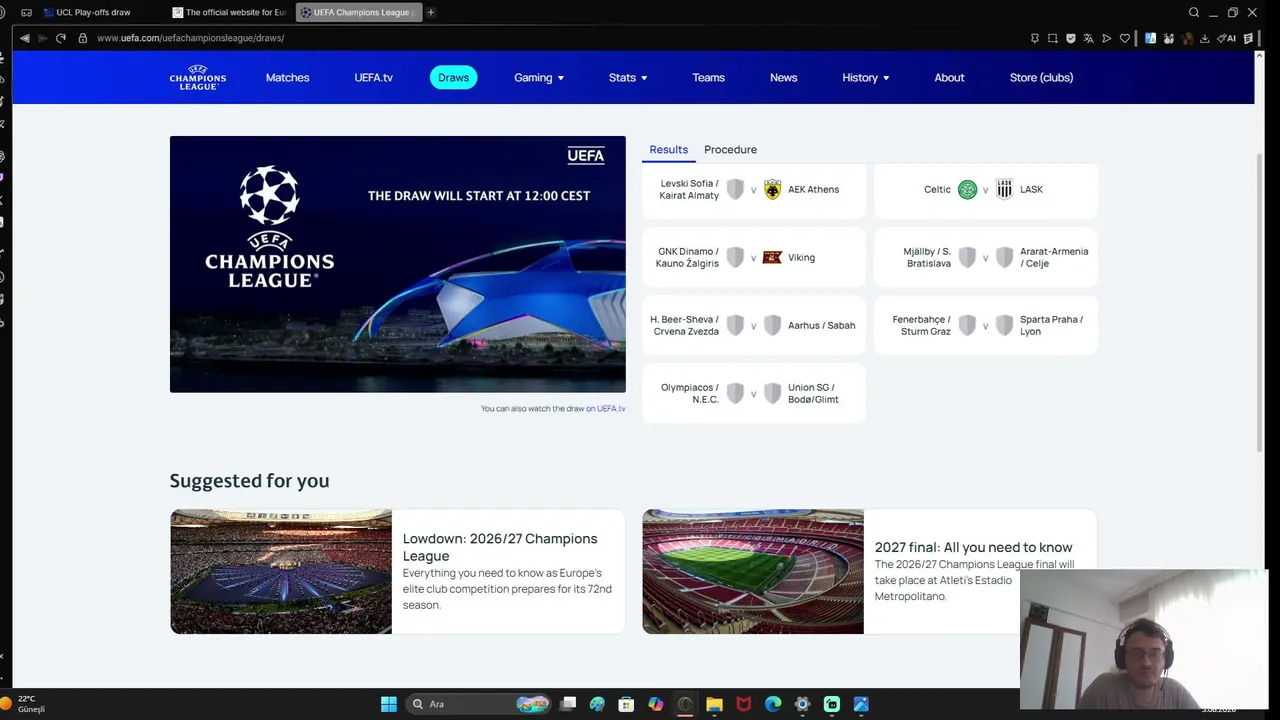
Task: Select the Ararat-Armenia / Celje team text
Action: coord(1054,258)
